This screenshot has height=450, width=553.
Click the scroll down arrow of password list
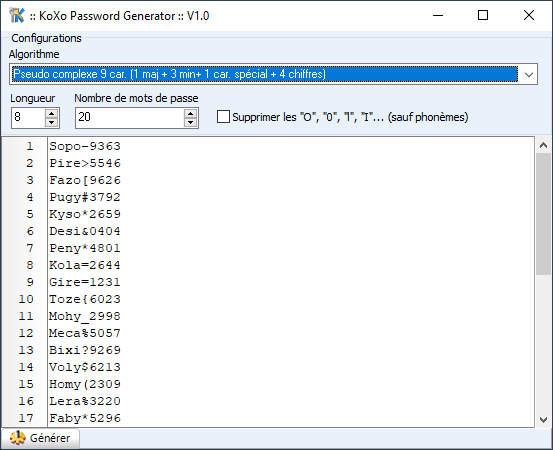[x=543, y=420]
